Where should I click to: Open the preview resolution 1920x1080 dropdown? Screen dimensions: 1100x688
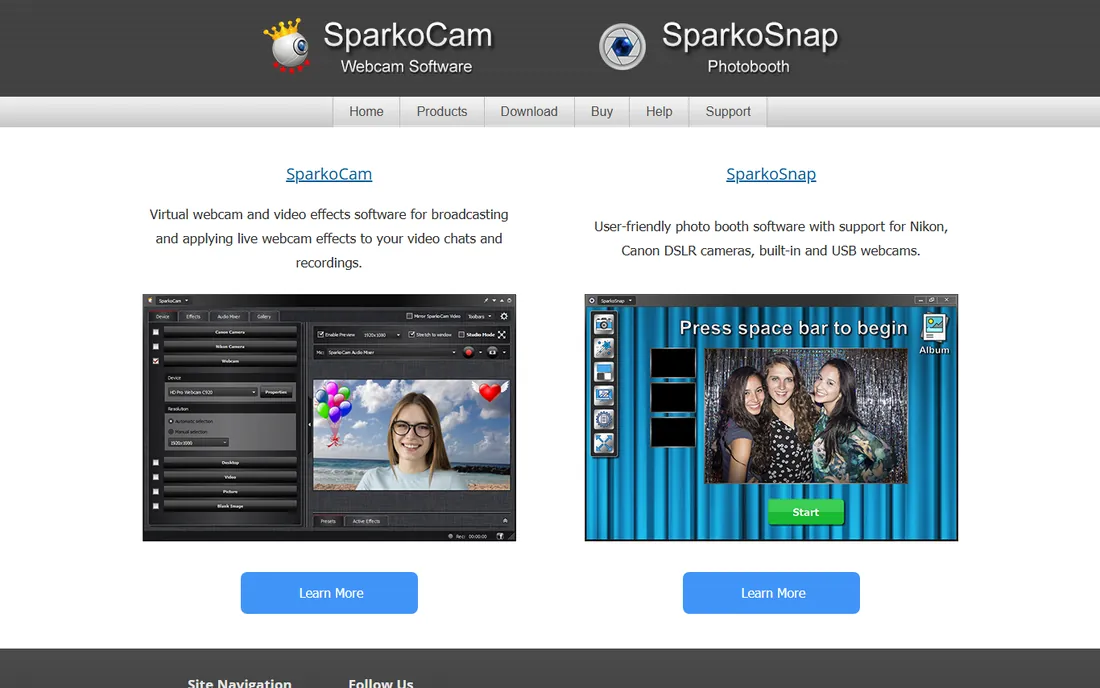(x=382, y=335)
